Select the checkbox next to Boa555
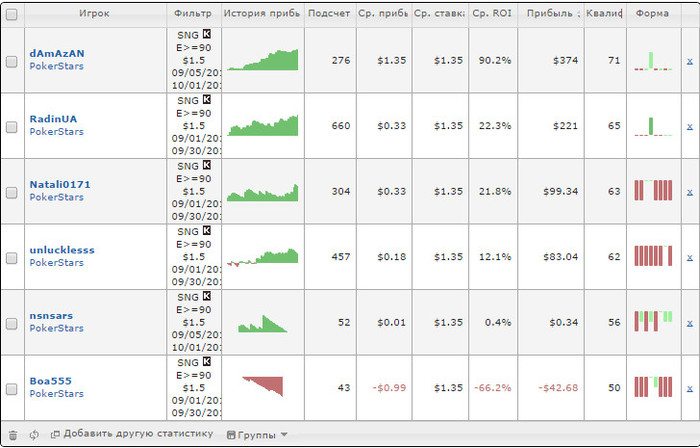 [x=12, y=388]
